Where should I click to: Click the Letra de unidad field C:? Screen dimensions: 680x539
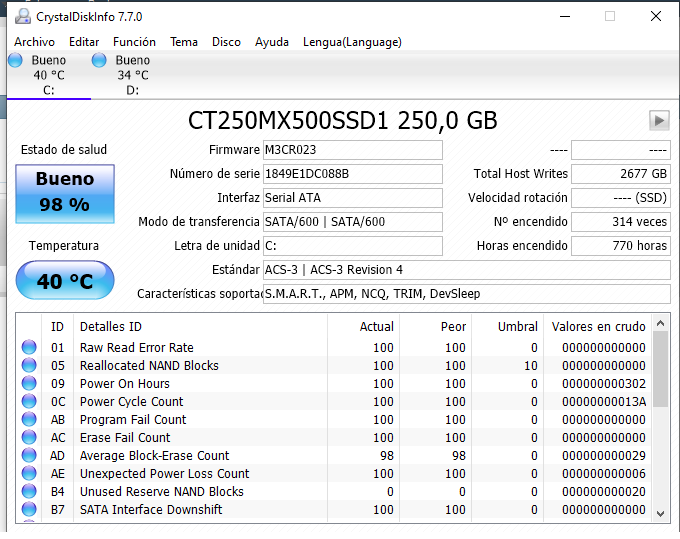pos(353,246)
